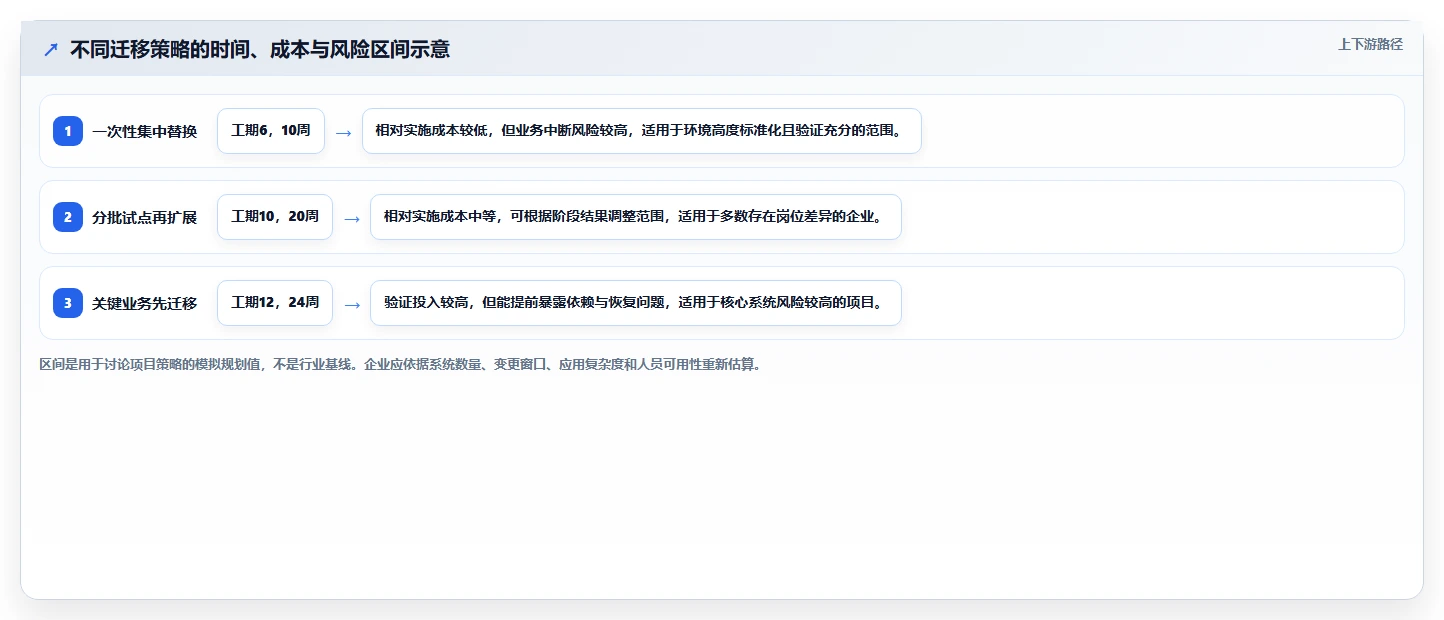Click the number 3 step badge

(68, 303)
